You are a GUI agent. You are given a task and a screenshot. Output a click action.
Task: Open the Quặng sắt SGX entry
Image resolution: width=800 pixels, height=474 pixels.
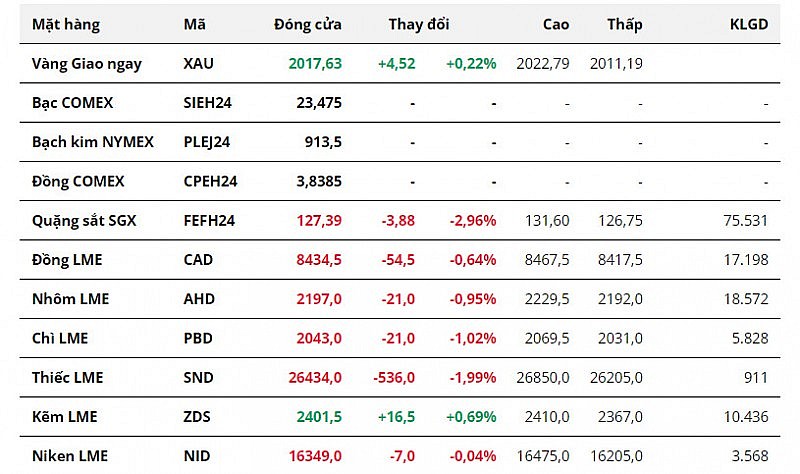coord(84,220)
